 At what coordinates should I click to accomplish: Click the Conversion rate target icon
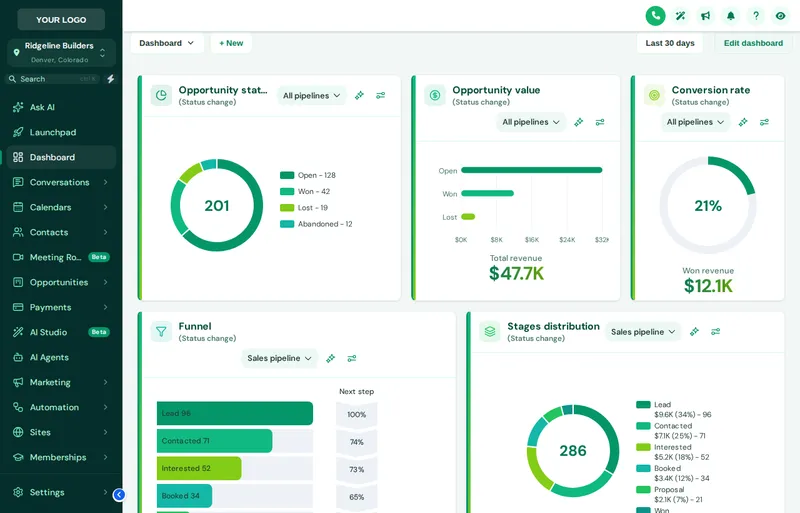pyautogui.click(x=654, y=95)
